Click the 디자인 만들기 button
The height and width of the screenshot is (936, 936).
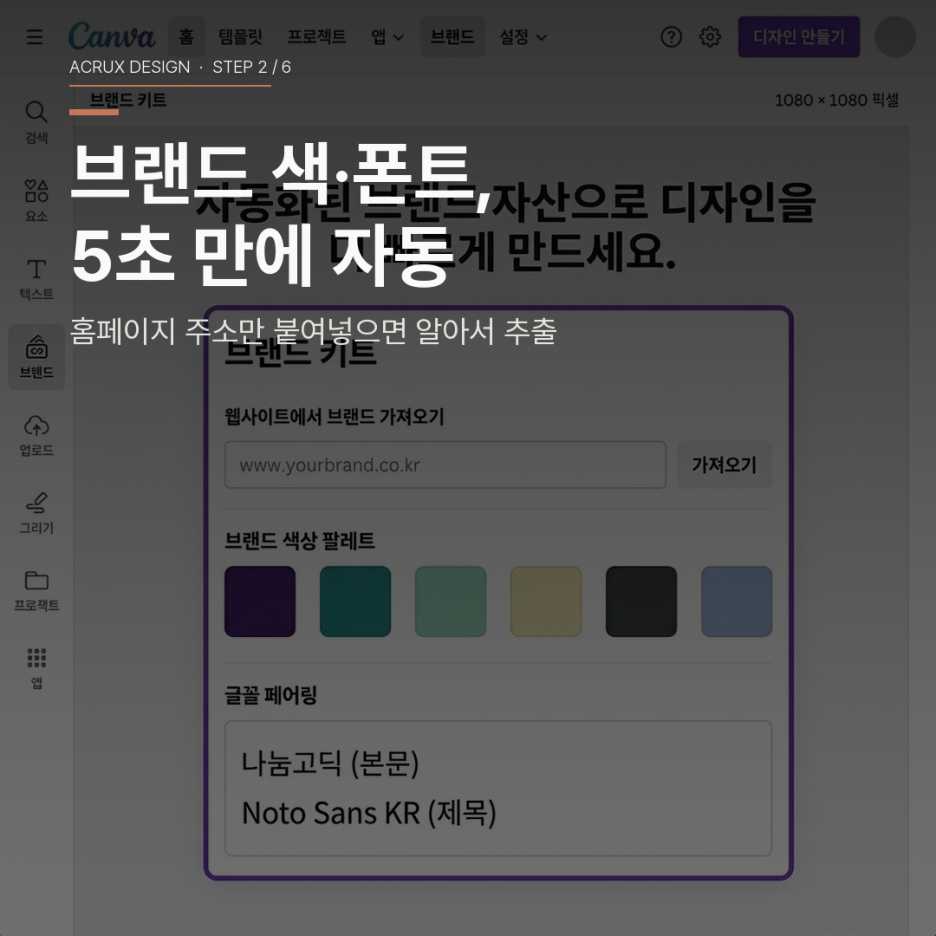tap(799, 37)
